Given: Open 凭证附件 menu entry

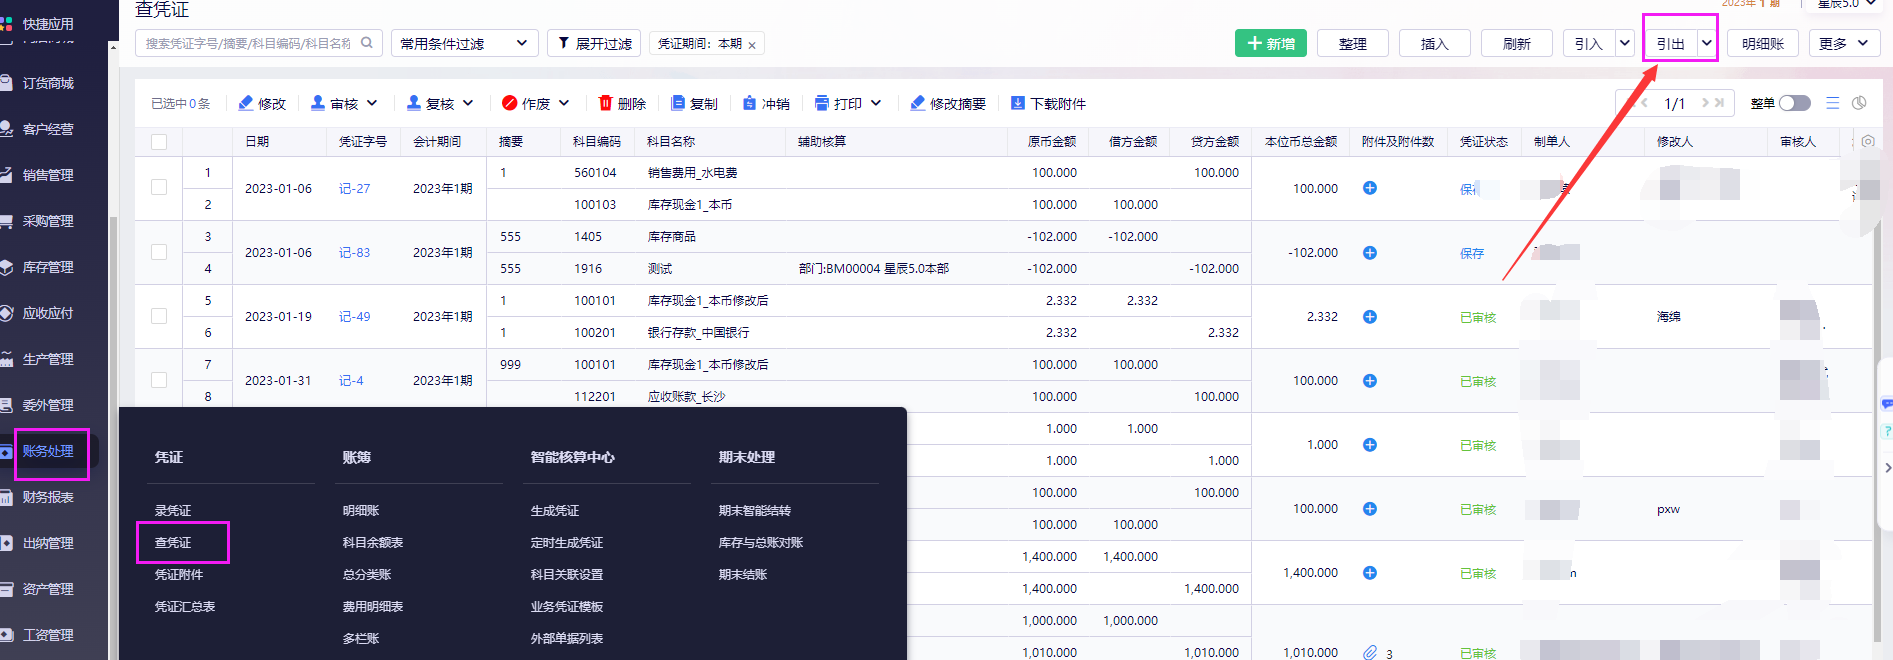Looking at the screenshot, I should tap(179, 574).
